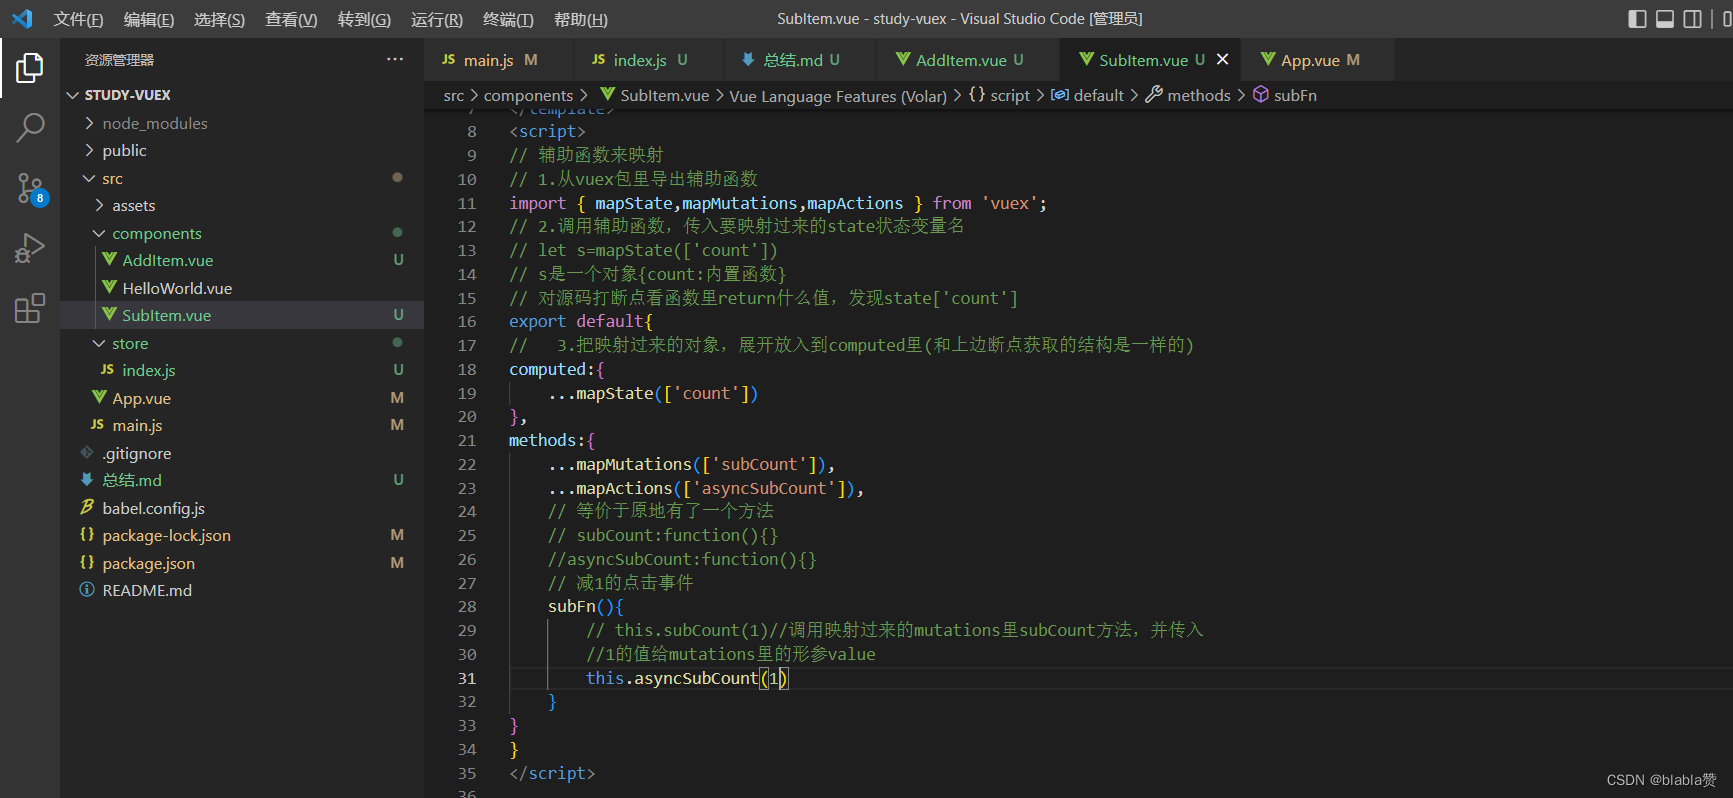Screen dimensions: 1733x798
Task: Open the 帮助(H) menu
Action: coord(581,19)
